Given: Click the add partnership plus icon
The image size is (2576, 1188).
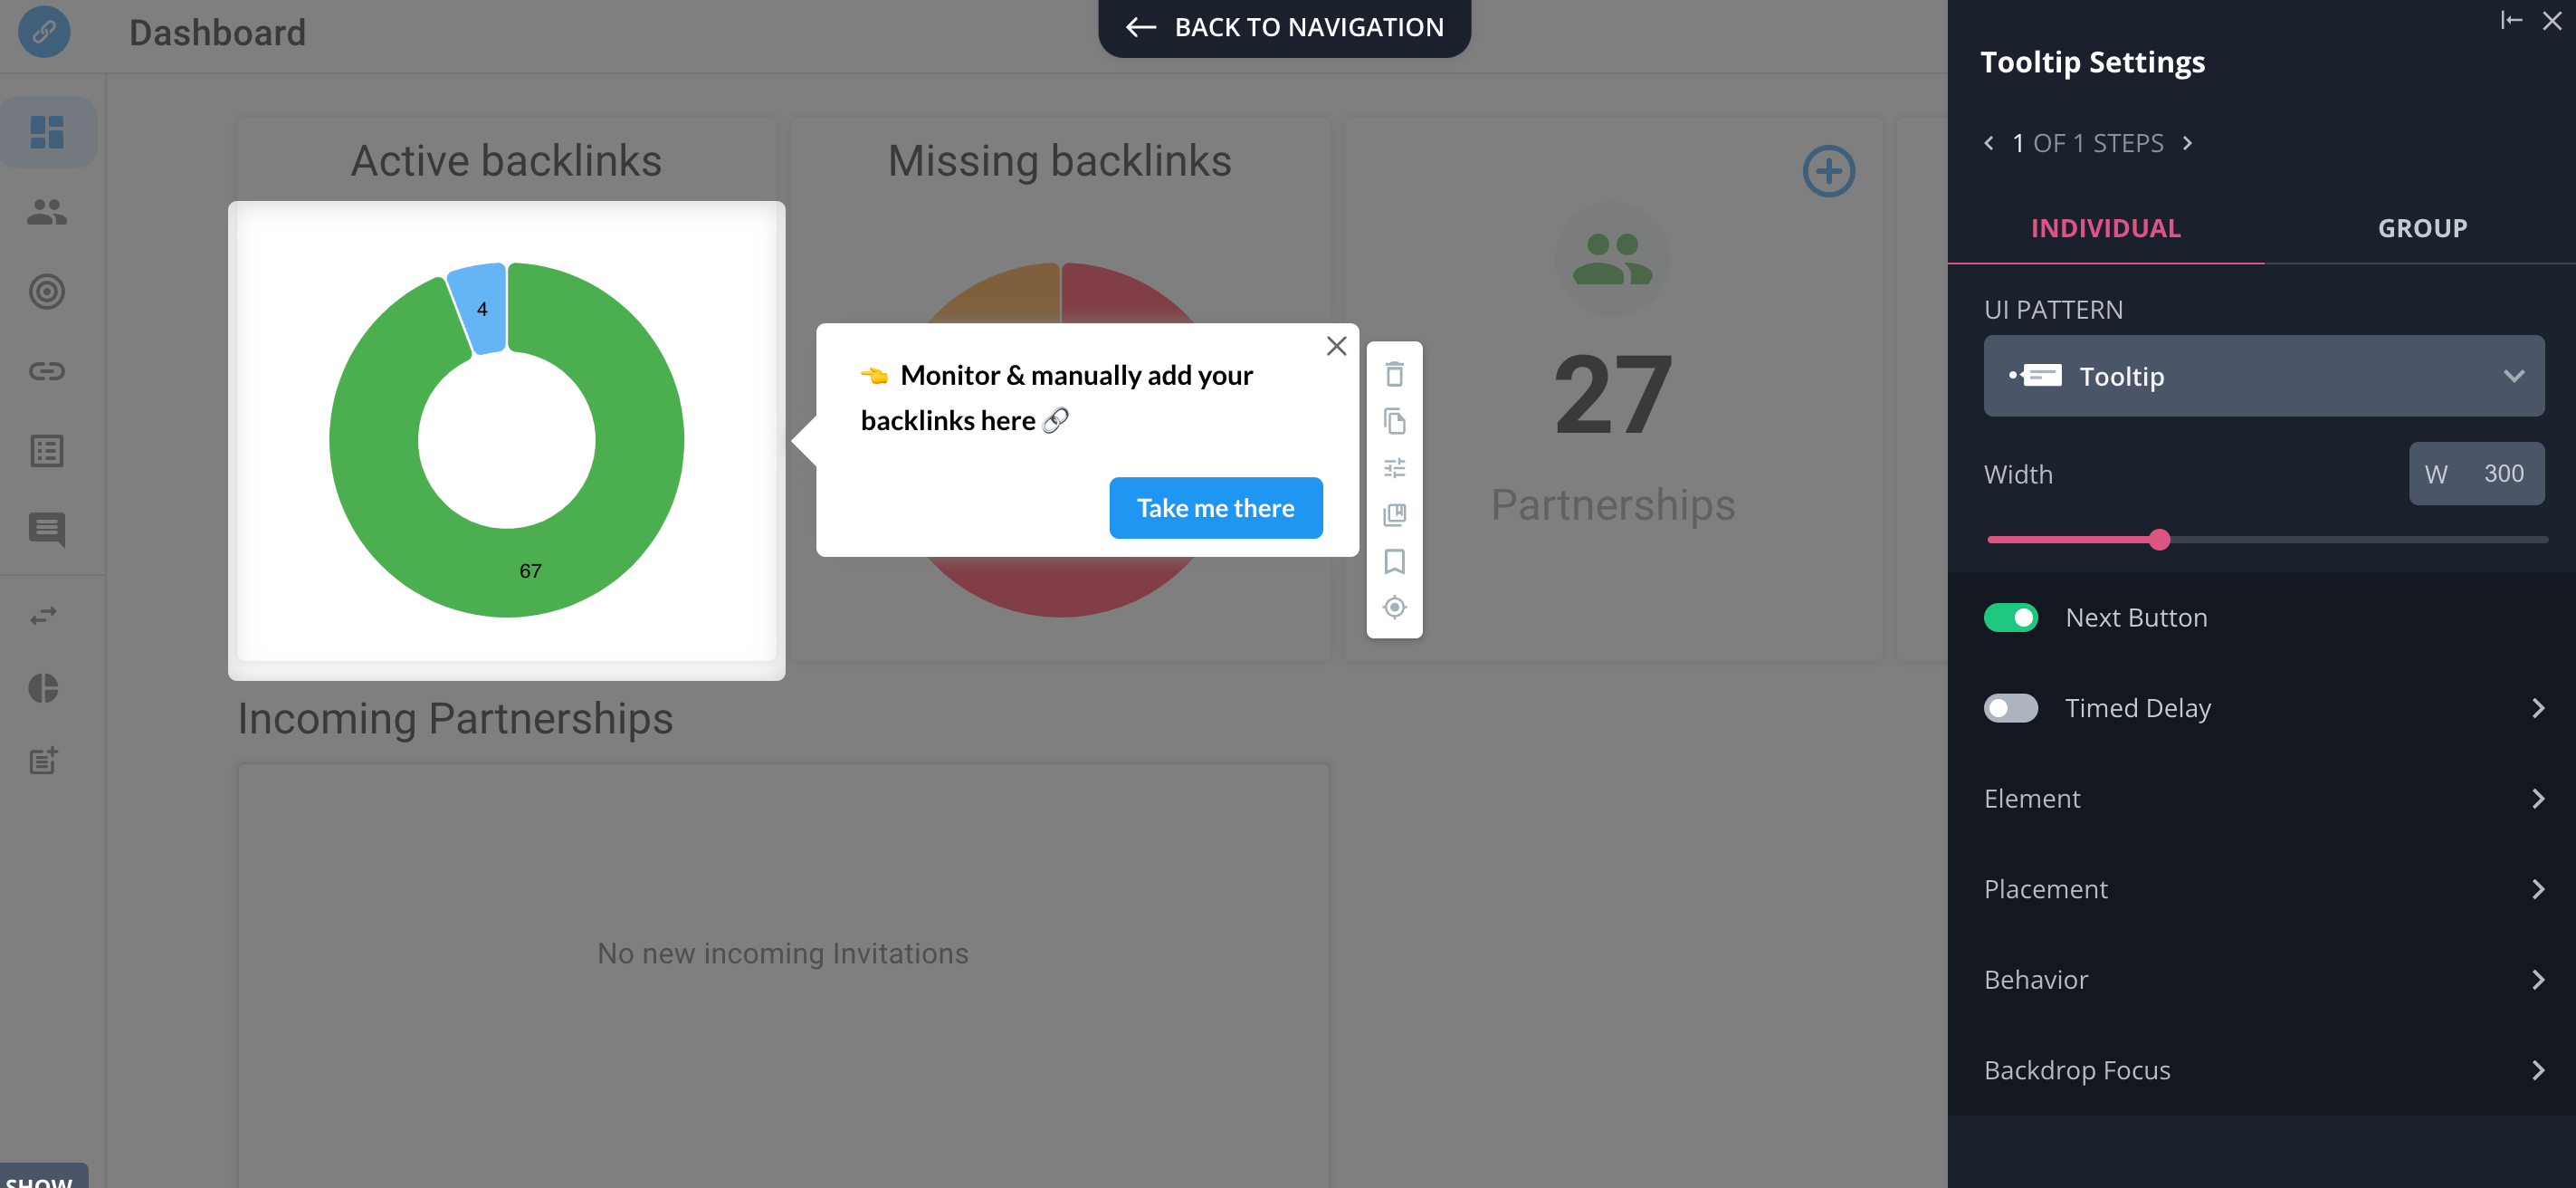Looking at the screenshot, I should [1828, 169].
